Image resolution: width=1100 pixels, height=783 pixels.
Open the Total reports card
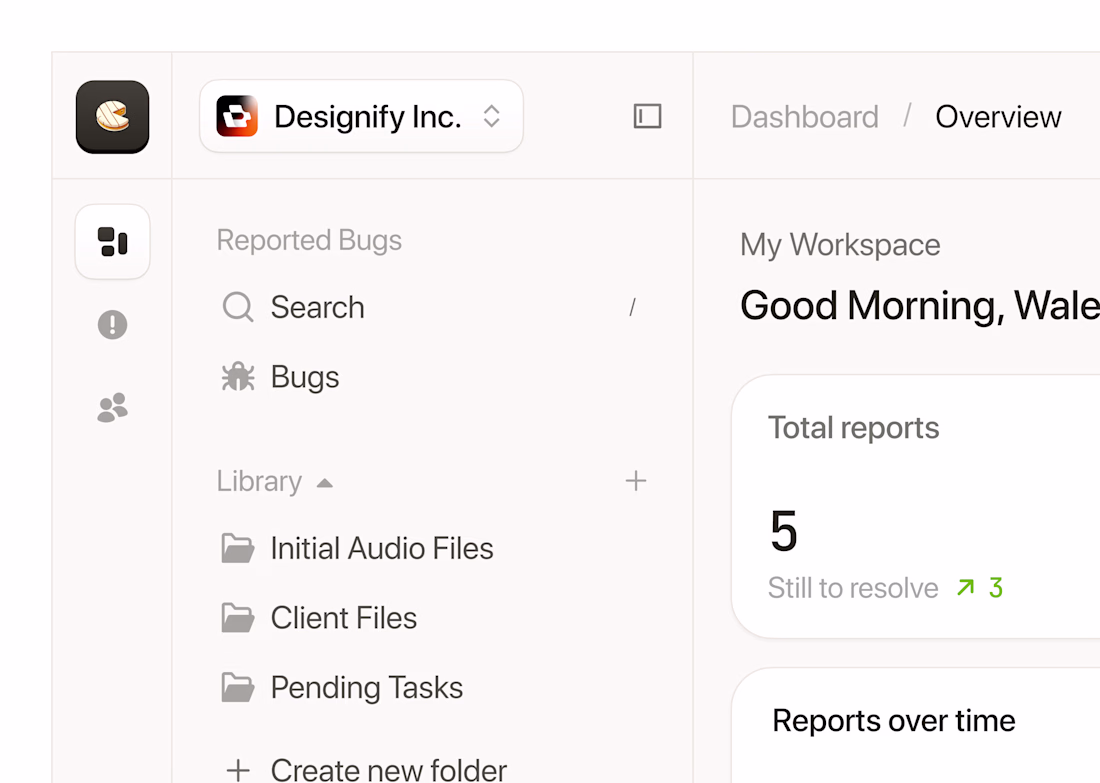pyautogui.click(x=915, y=507)
